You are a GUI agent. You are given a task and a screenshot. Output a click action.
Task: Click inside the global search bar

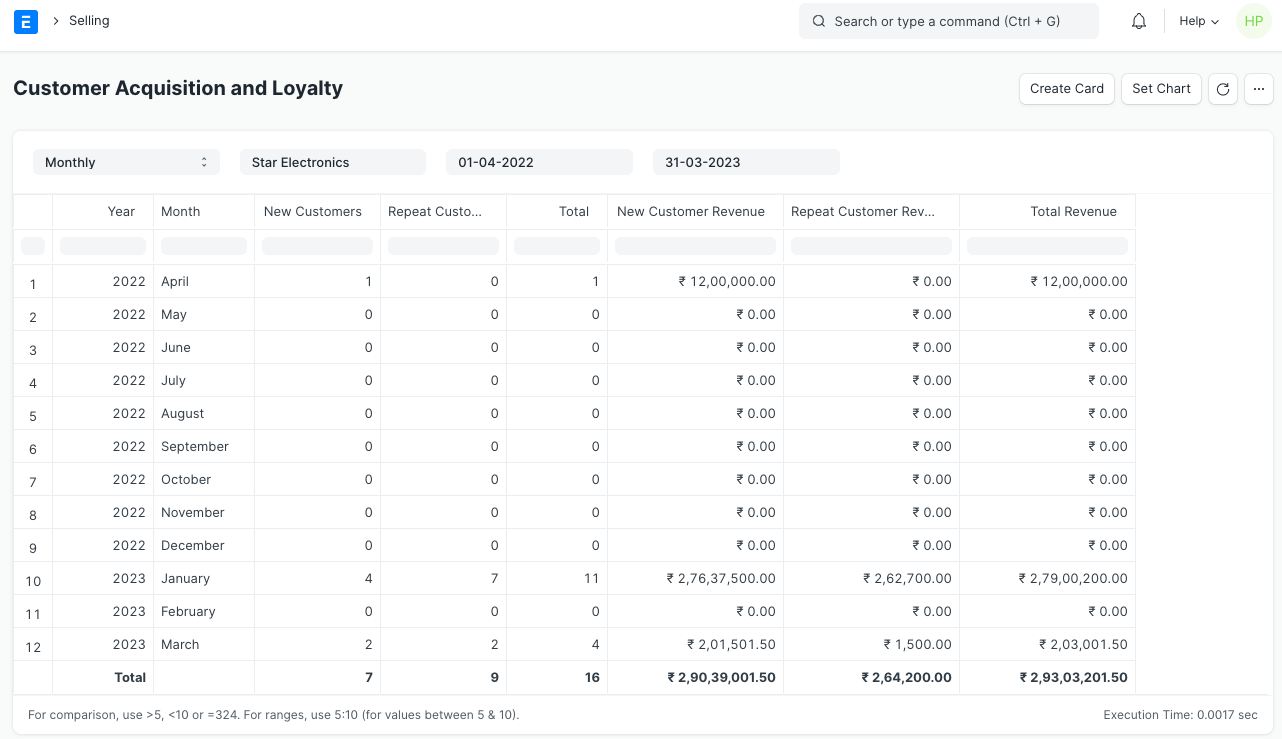coord(948,21)
